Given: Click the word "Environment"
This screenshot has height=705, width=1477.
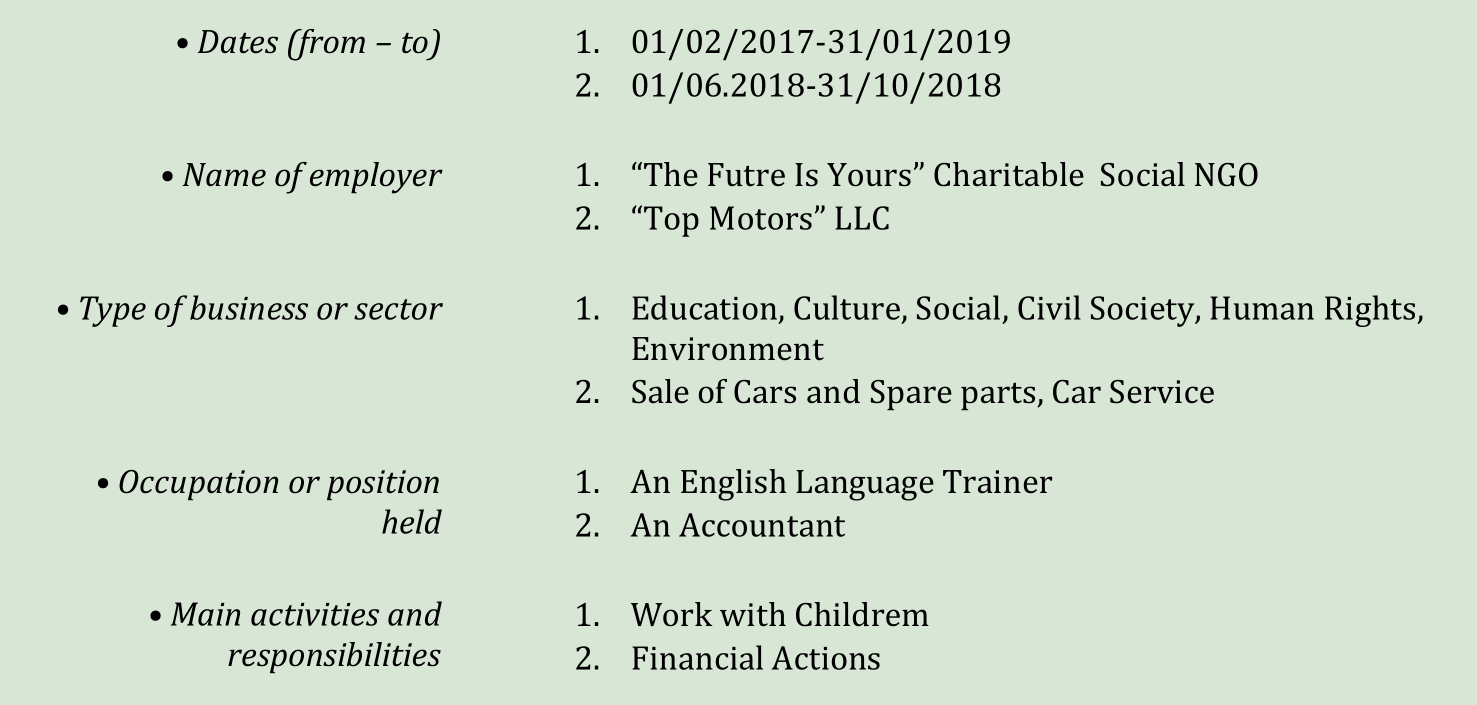Looking at the screenshot, I should (727, 350).
